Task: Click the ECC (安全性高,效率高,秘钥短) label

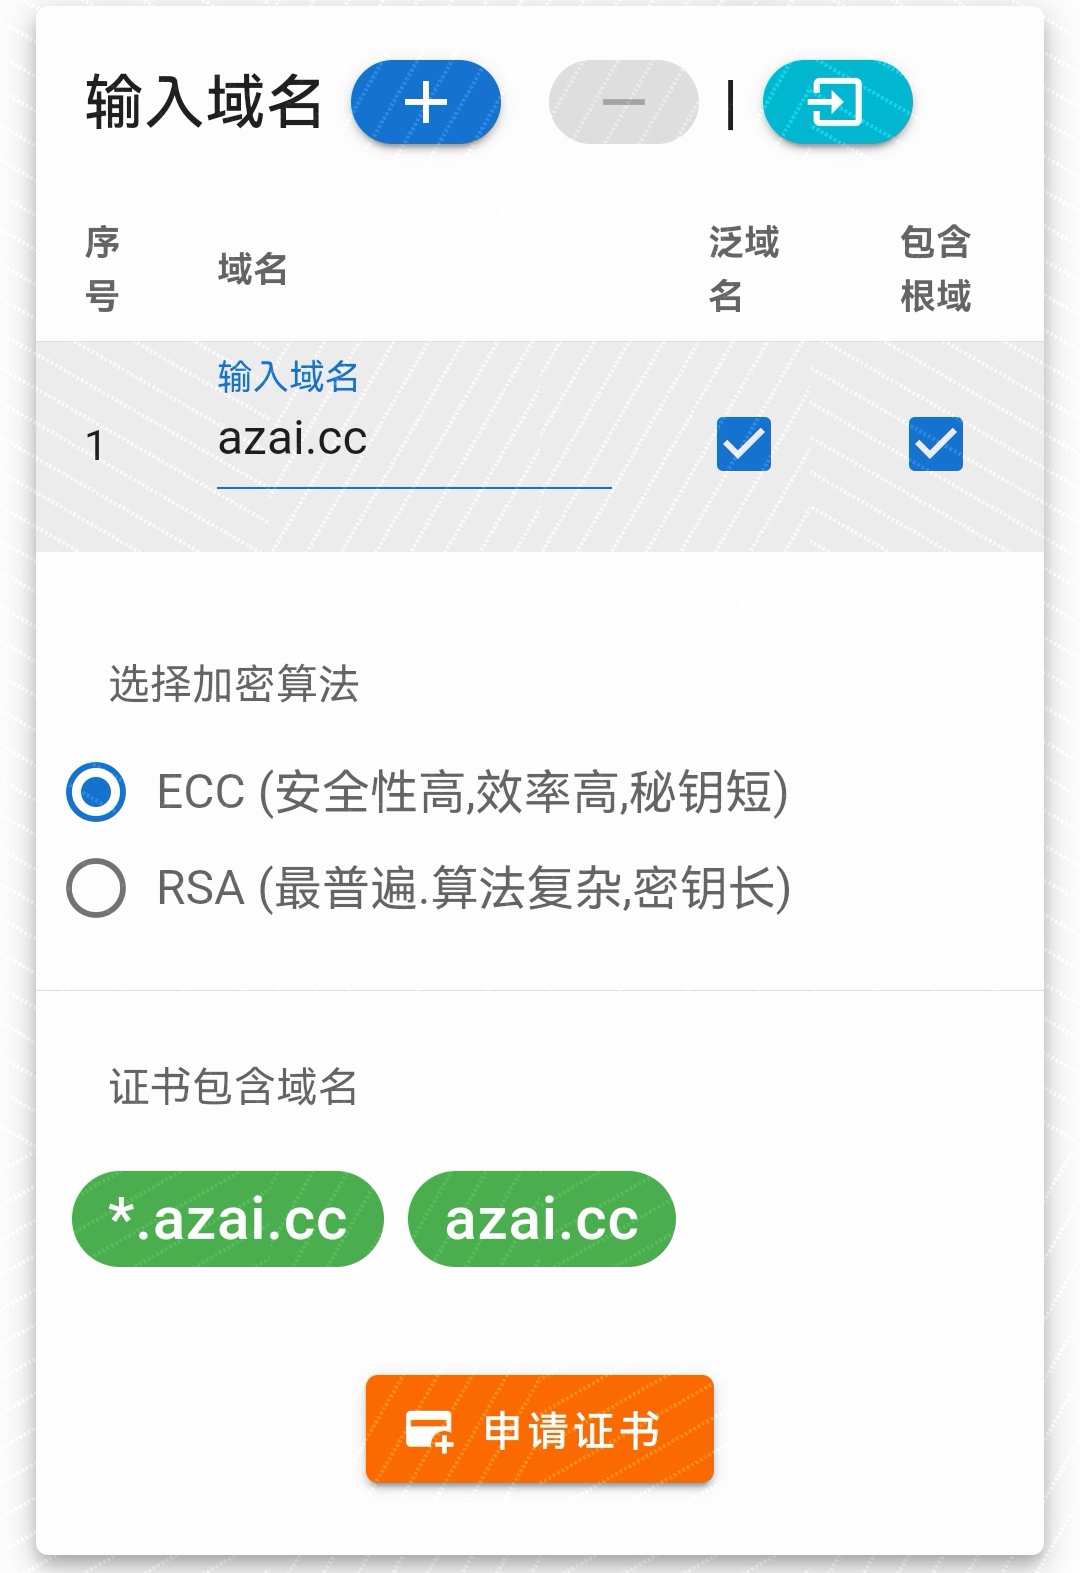Action: [472, 792]
